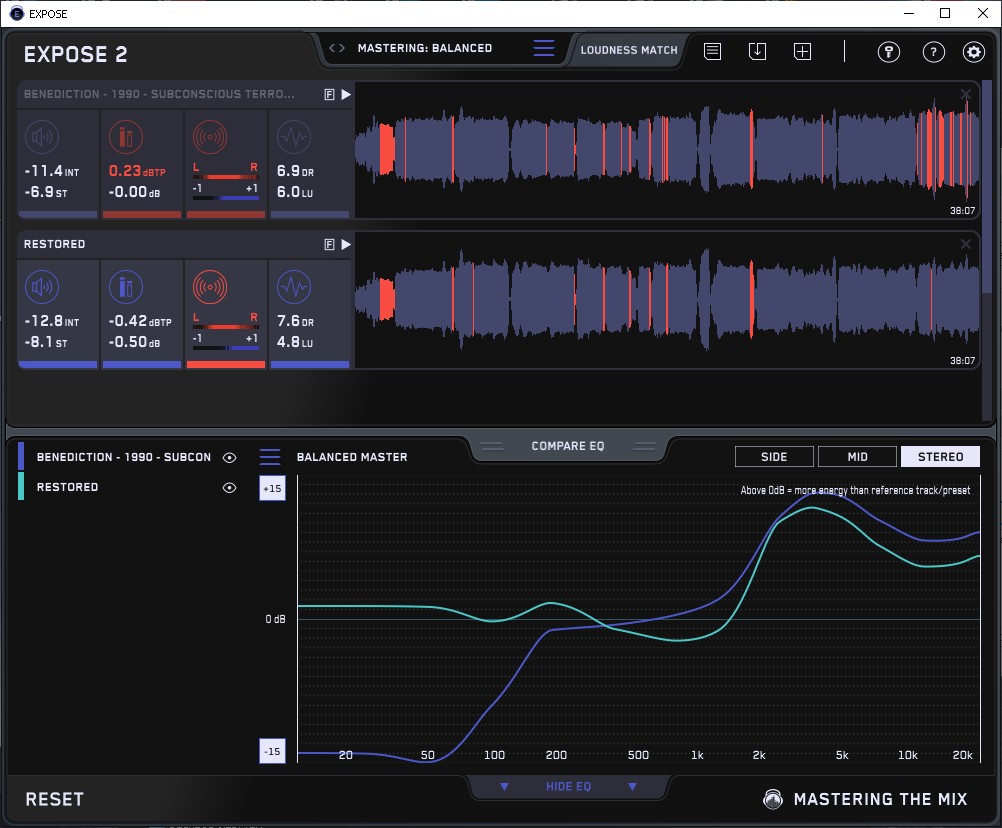Toggle Loudness Match
1002x828 pixels.
point(628,49)
